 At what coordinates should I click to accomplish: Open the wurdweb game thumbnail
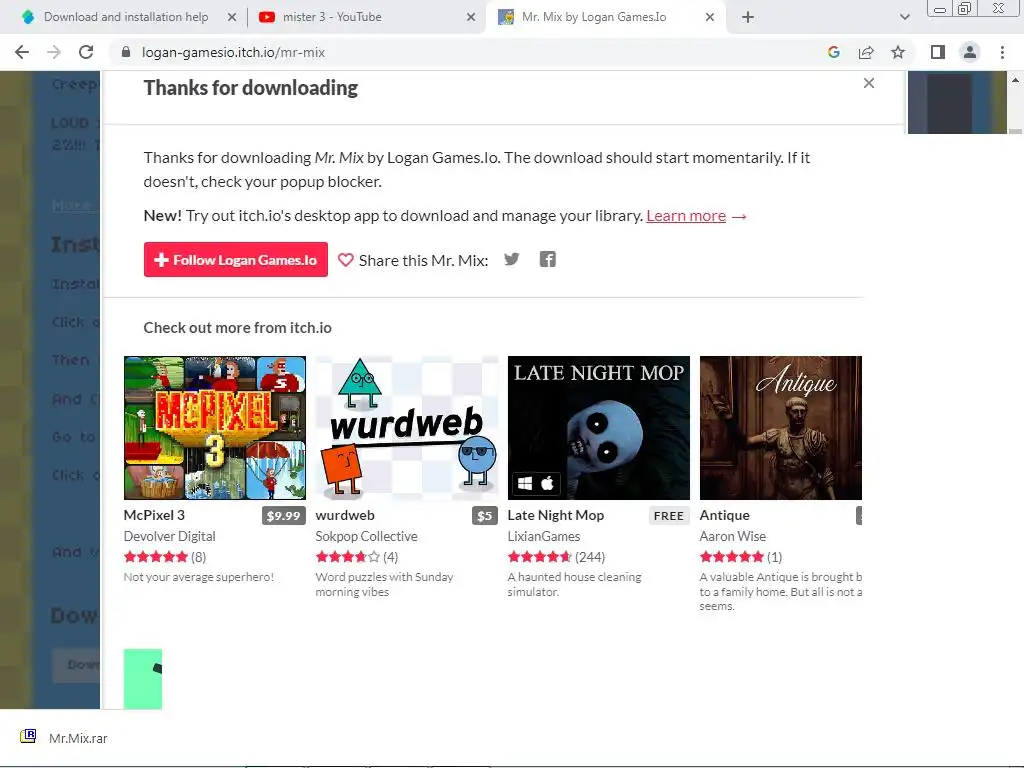pyautogui.click(x=406, y=428)
